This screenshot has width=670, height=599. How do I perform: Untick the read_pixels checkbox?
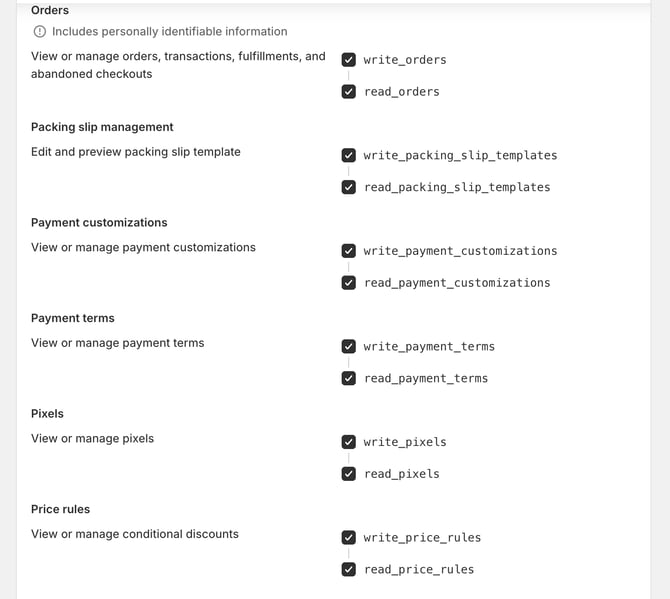348,474
